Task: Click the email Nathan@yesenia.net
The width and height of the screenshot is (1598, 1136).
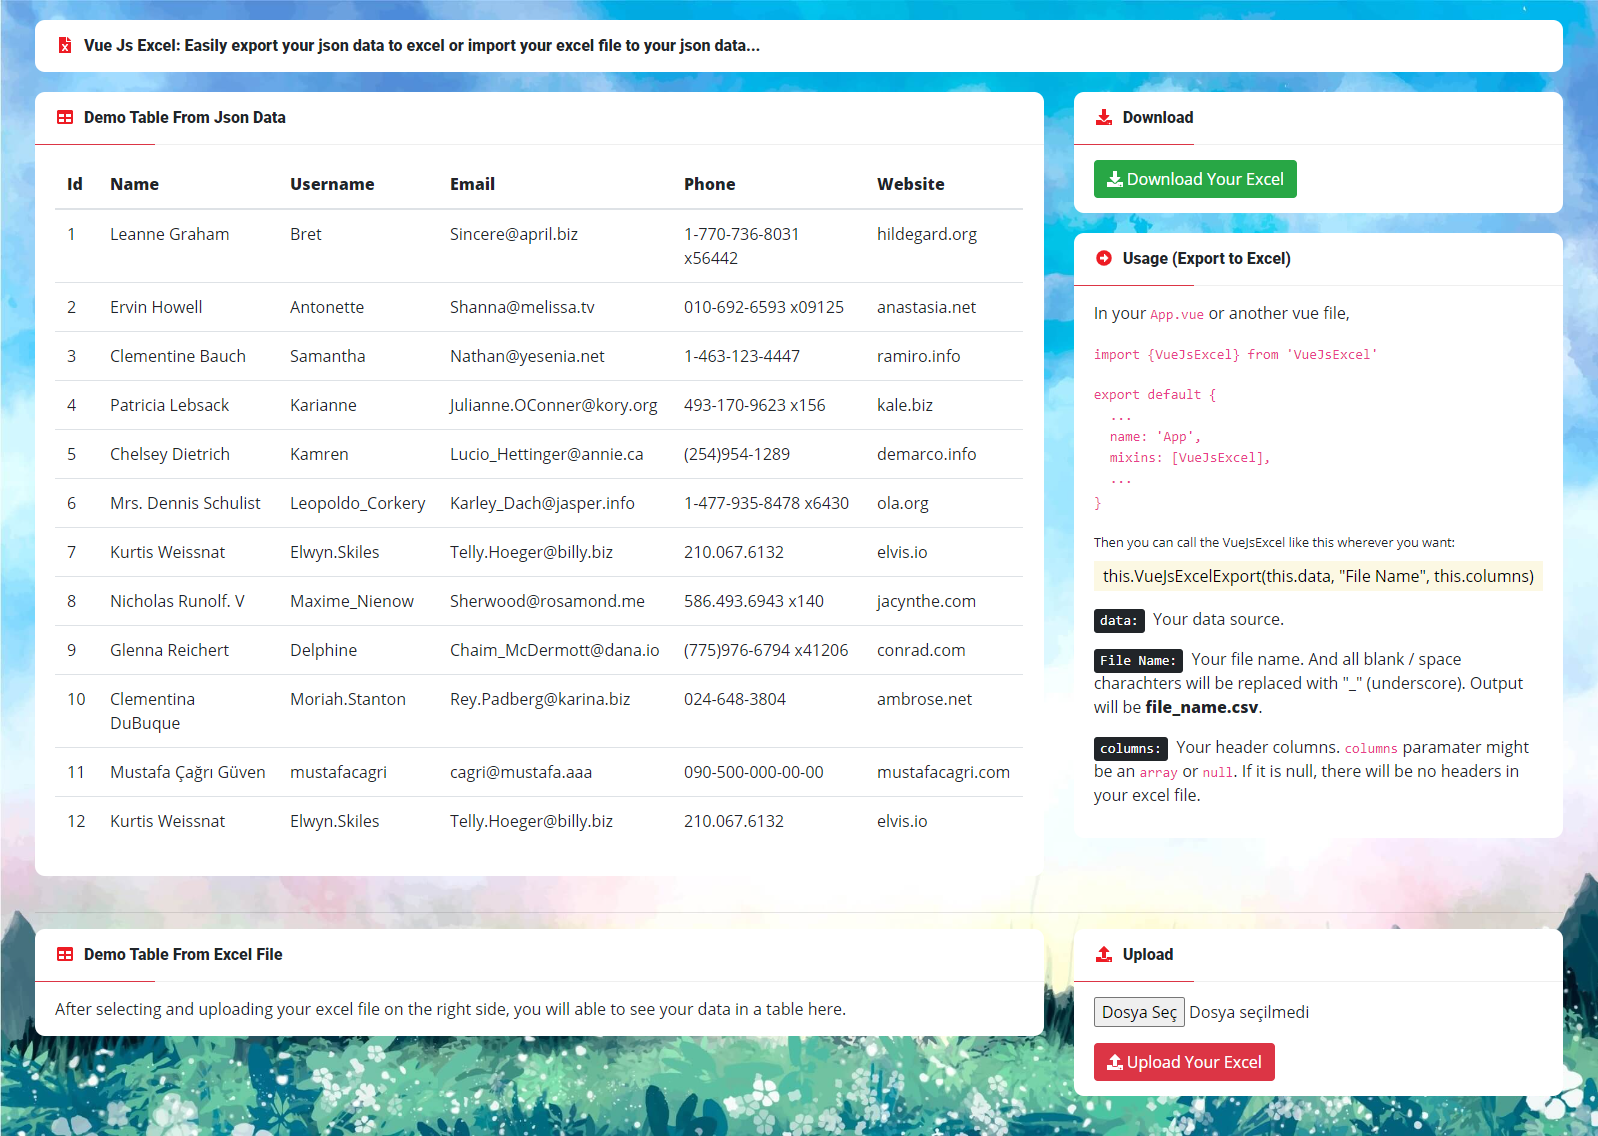Action: 527,356
